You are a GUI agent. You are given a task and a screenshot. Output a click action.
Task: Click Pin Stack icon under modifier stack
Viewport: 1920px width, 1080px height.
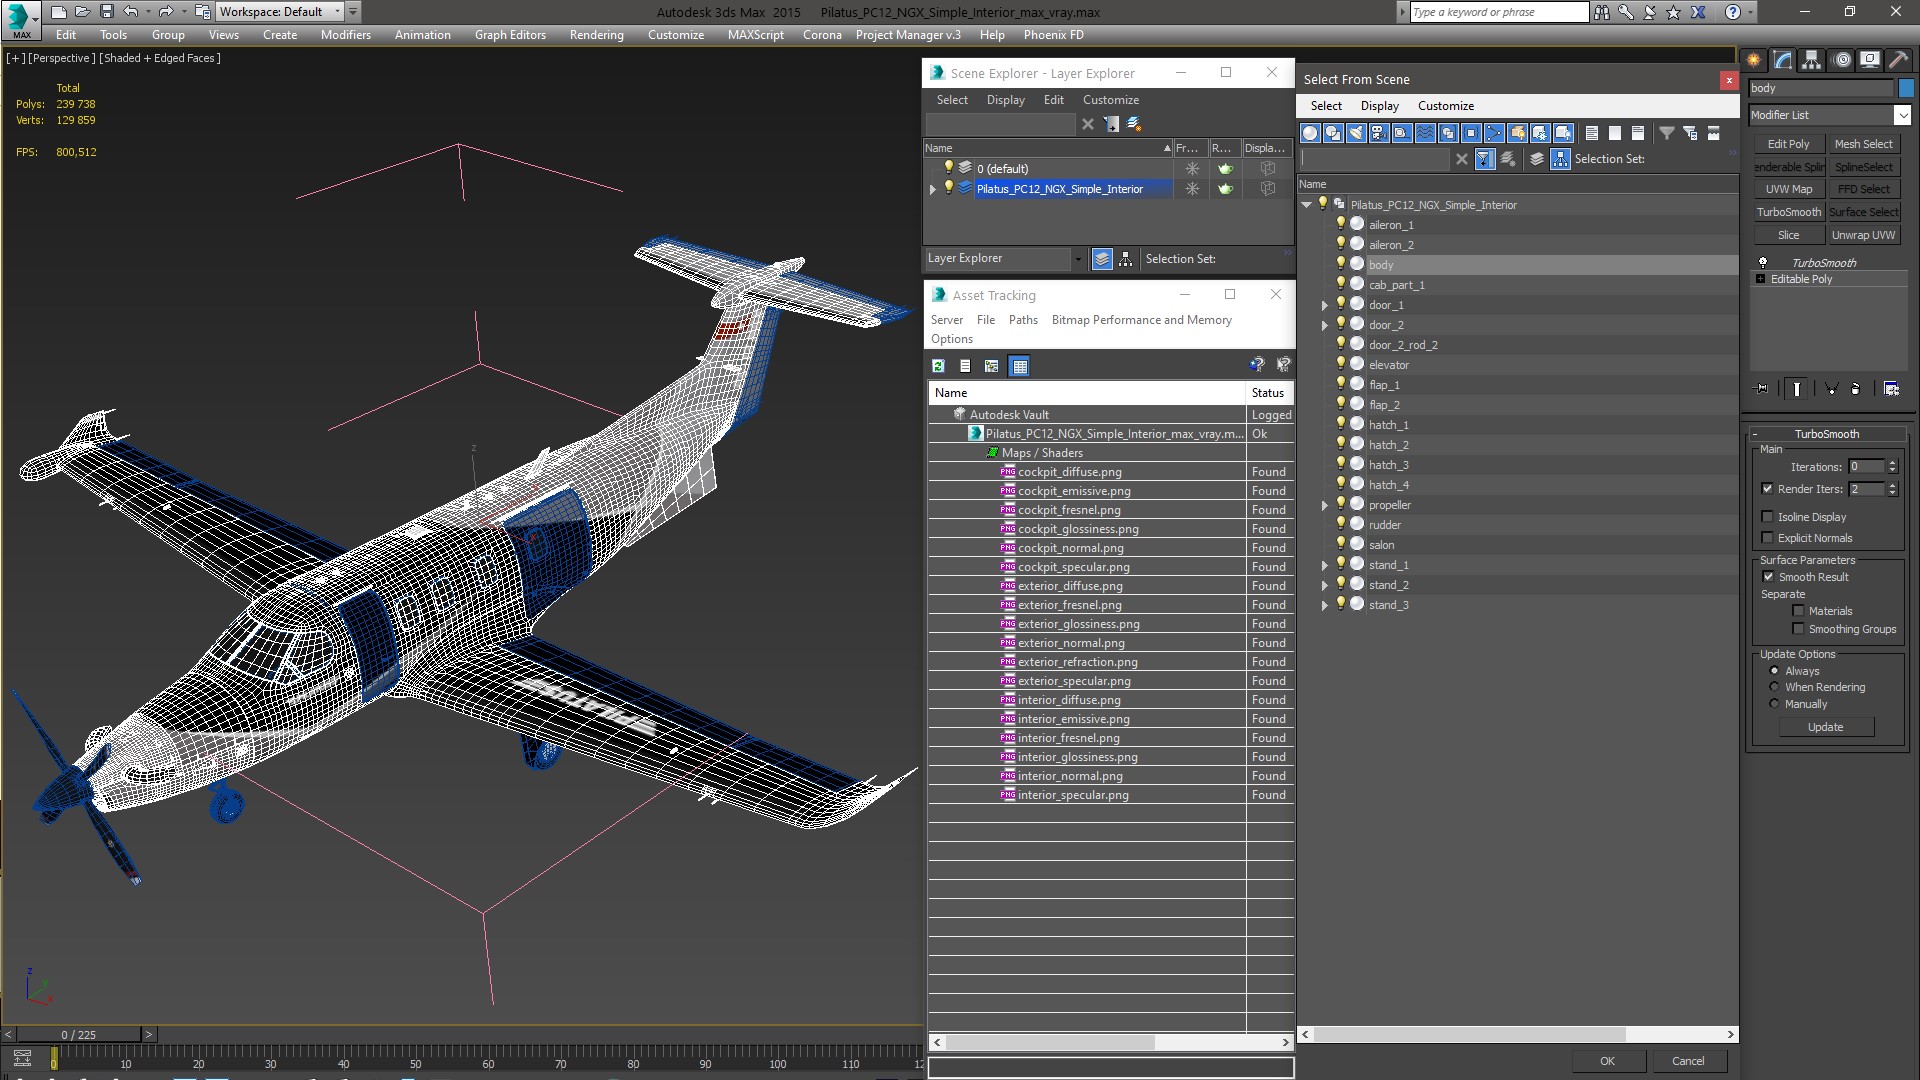[x=1762, y=388]
